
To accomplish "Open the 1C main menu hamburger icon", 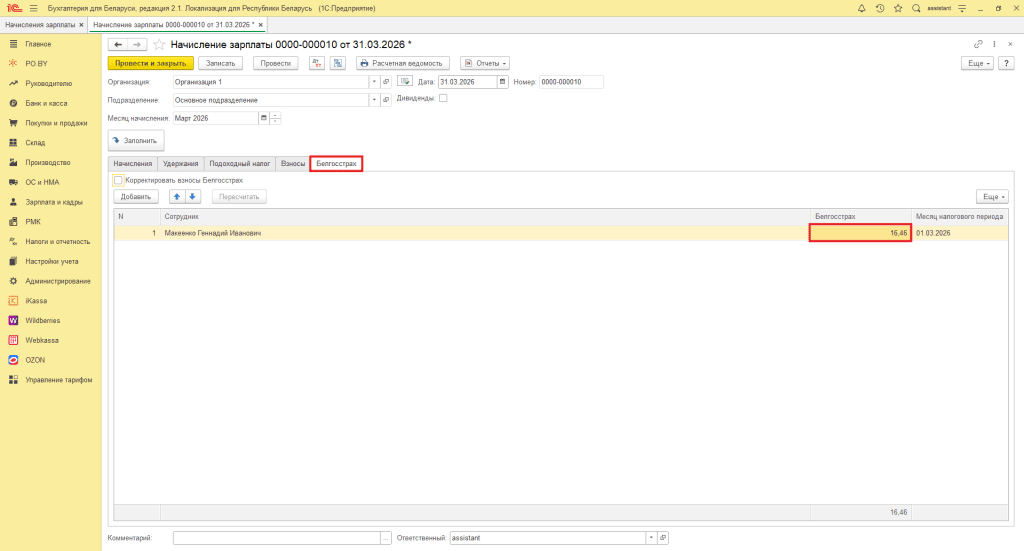I will tap(33, 8).
